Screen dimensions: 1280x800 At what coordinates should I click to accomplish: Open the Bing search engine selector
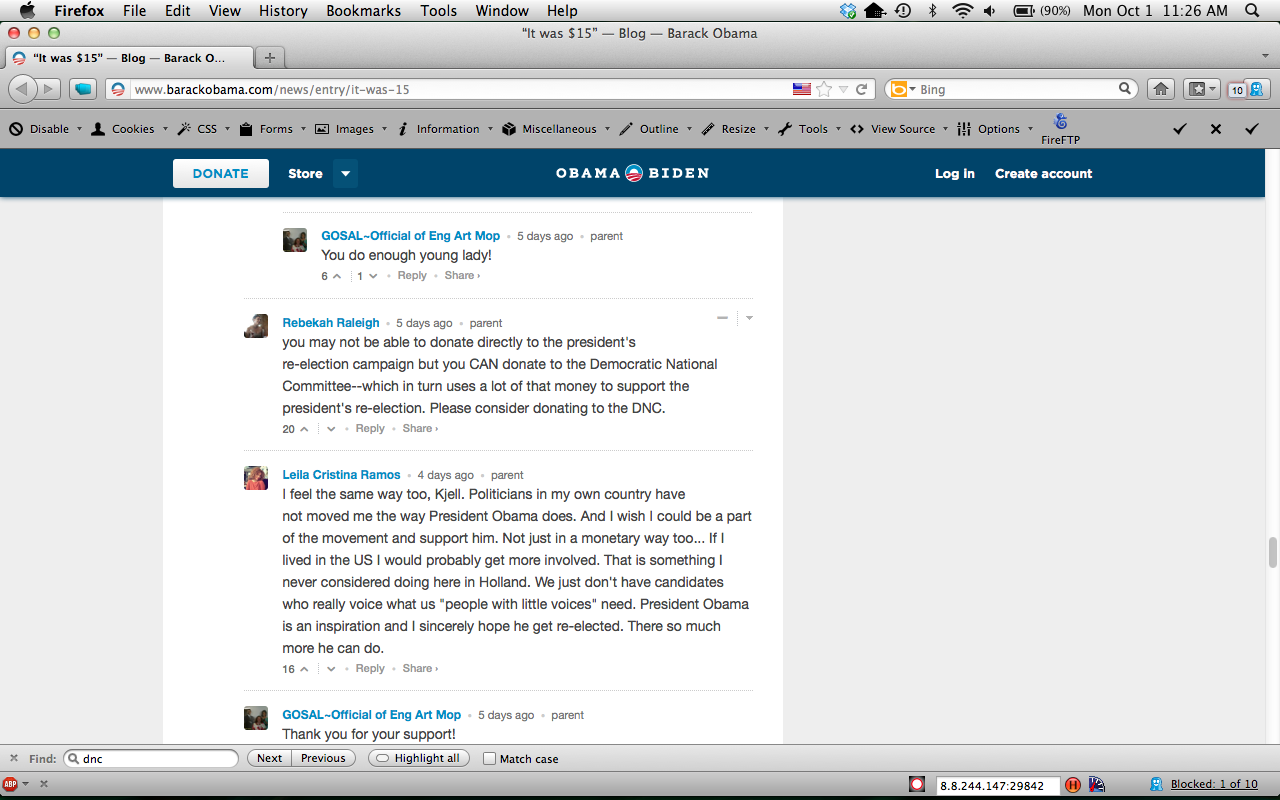[x=903, y=89]
